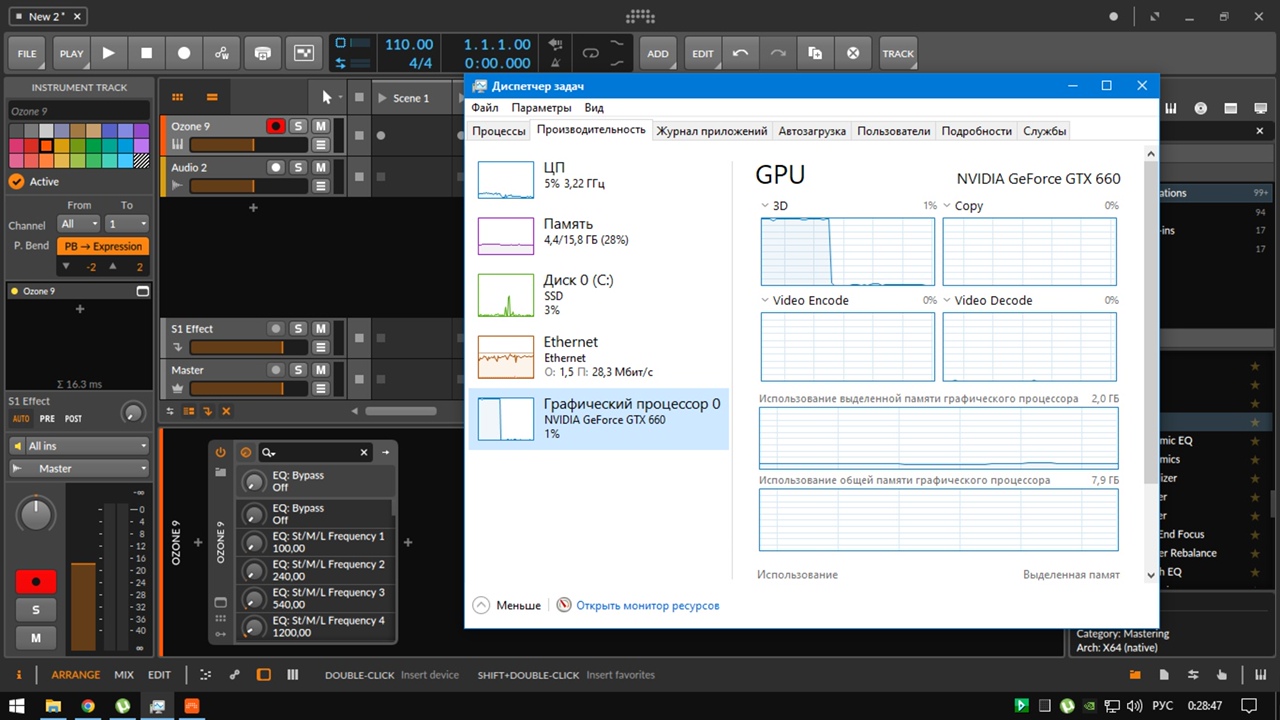1280x720 pixels.
Task: Click the loop toggle icon in transport
Action: point(590,53)
